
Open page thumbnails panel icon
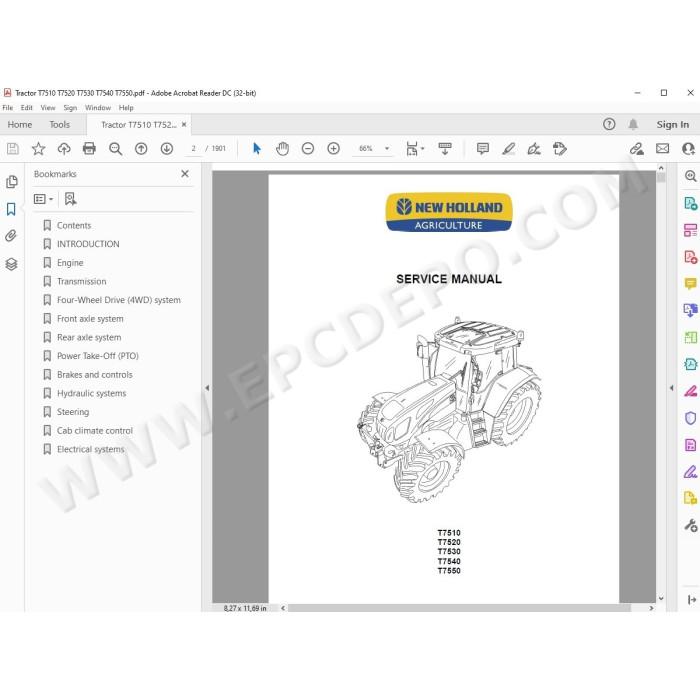click(x=12, y=182)
